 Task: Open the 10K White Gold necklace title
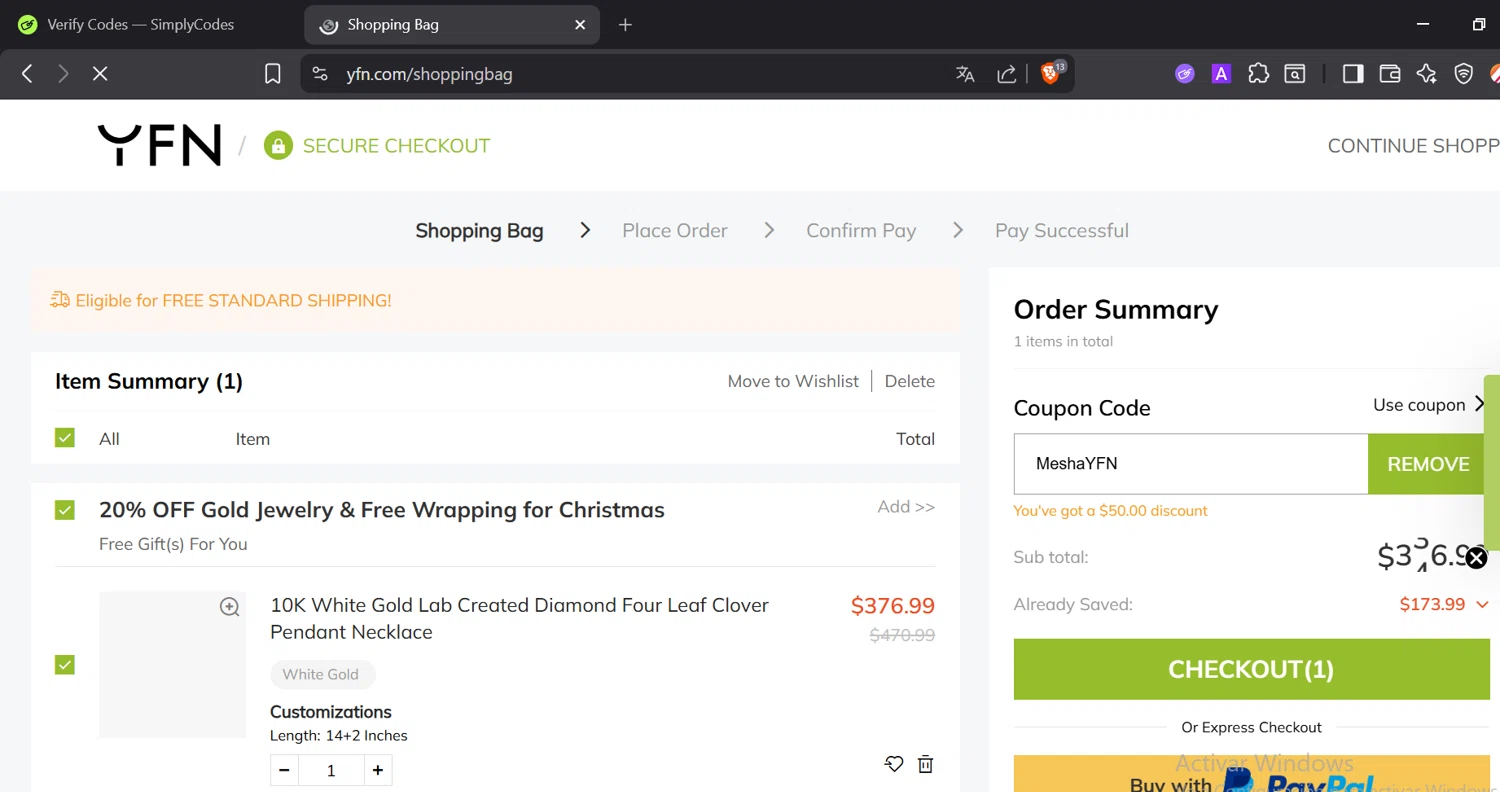point(519,618)
